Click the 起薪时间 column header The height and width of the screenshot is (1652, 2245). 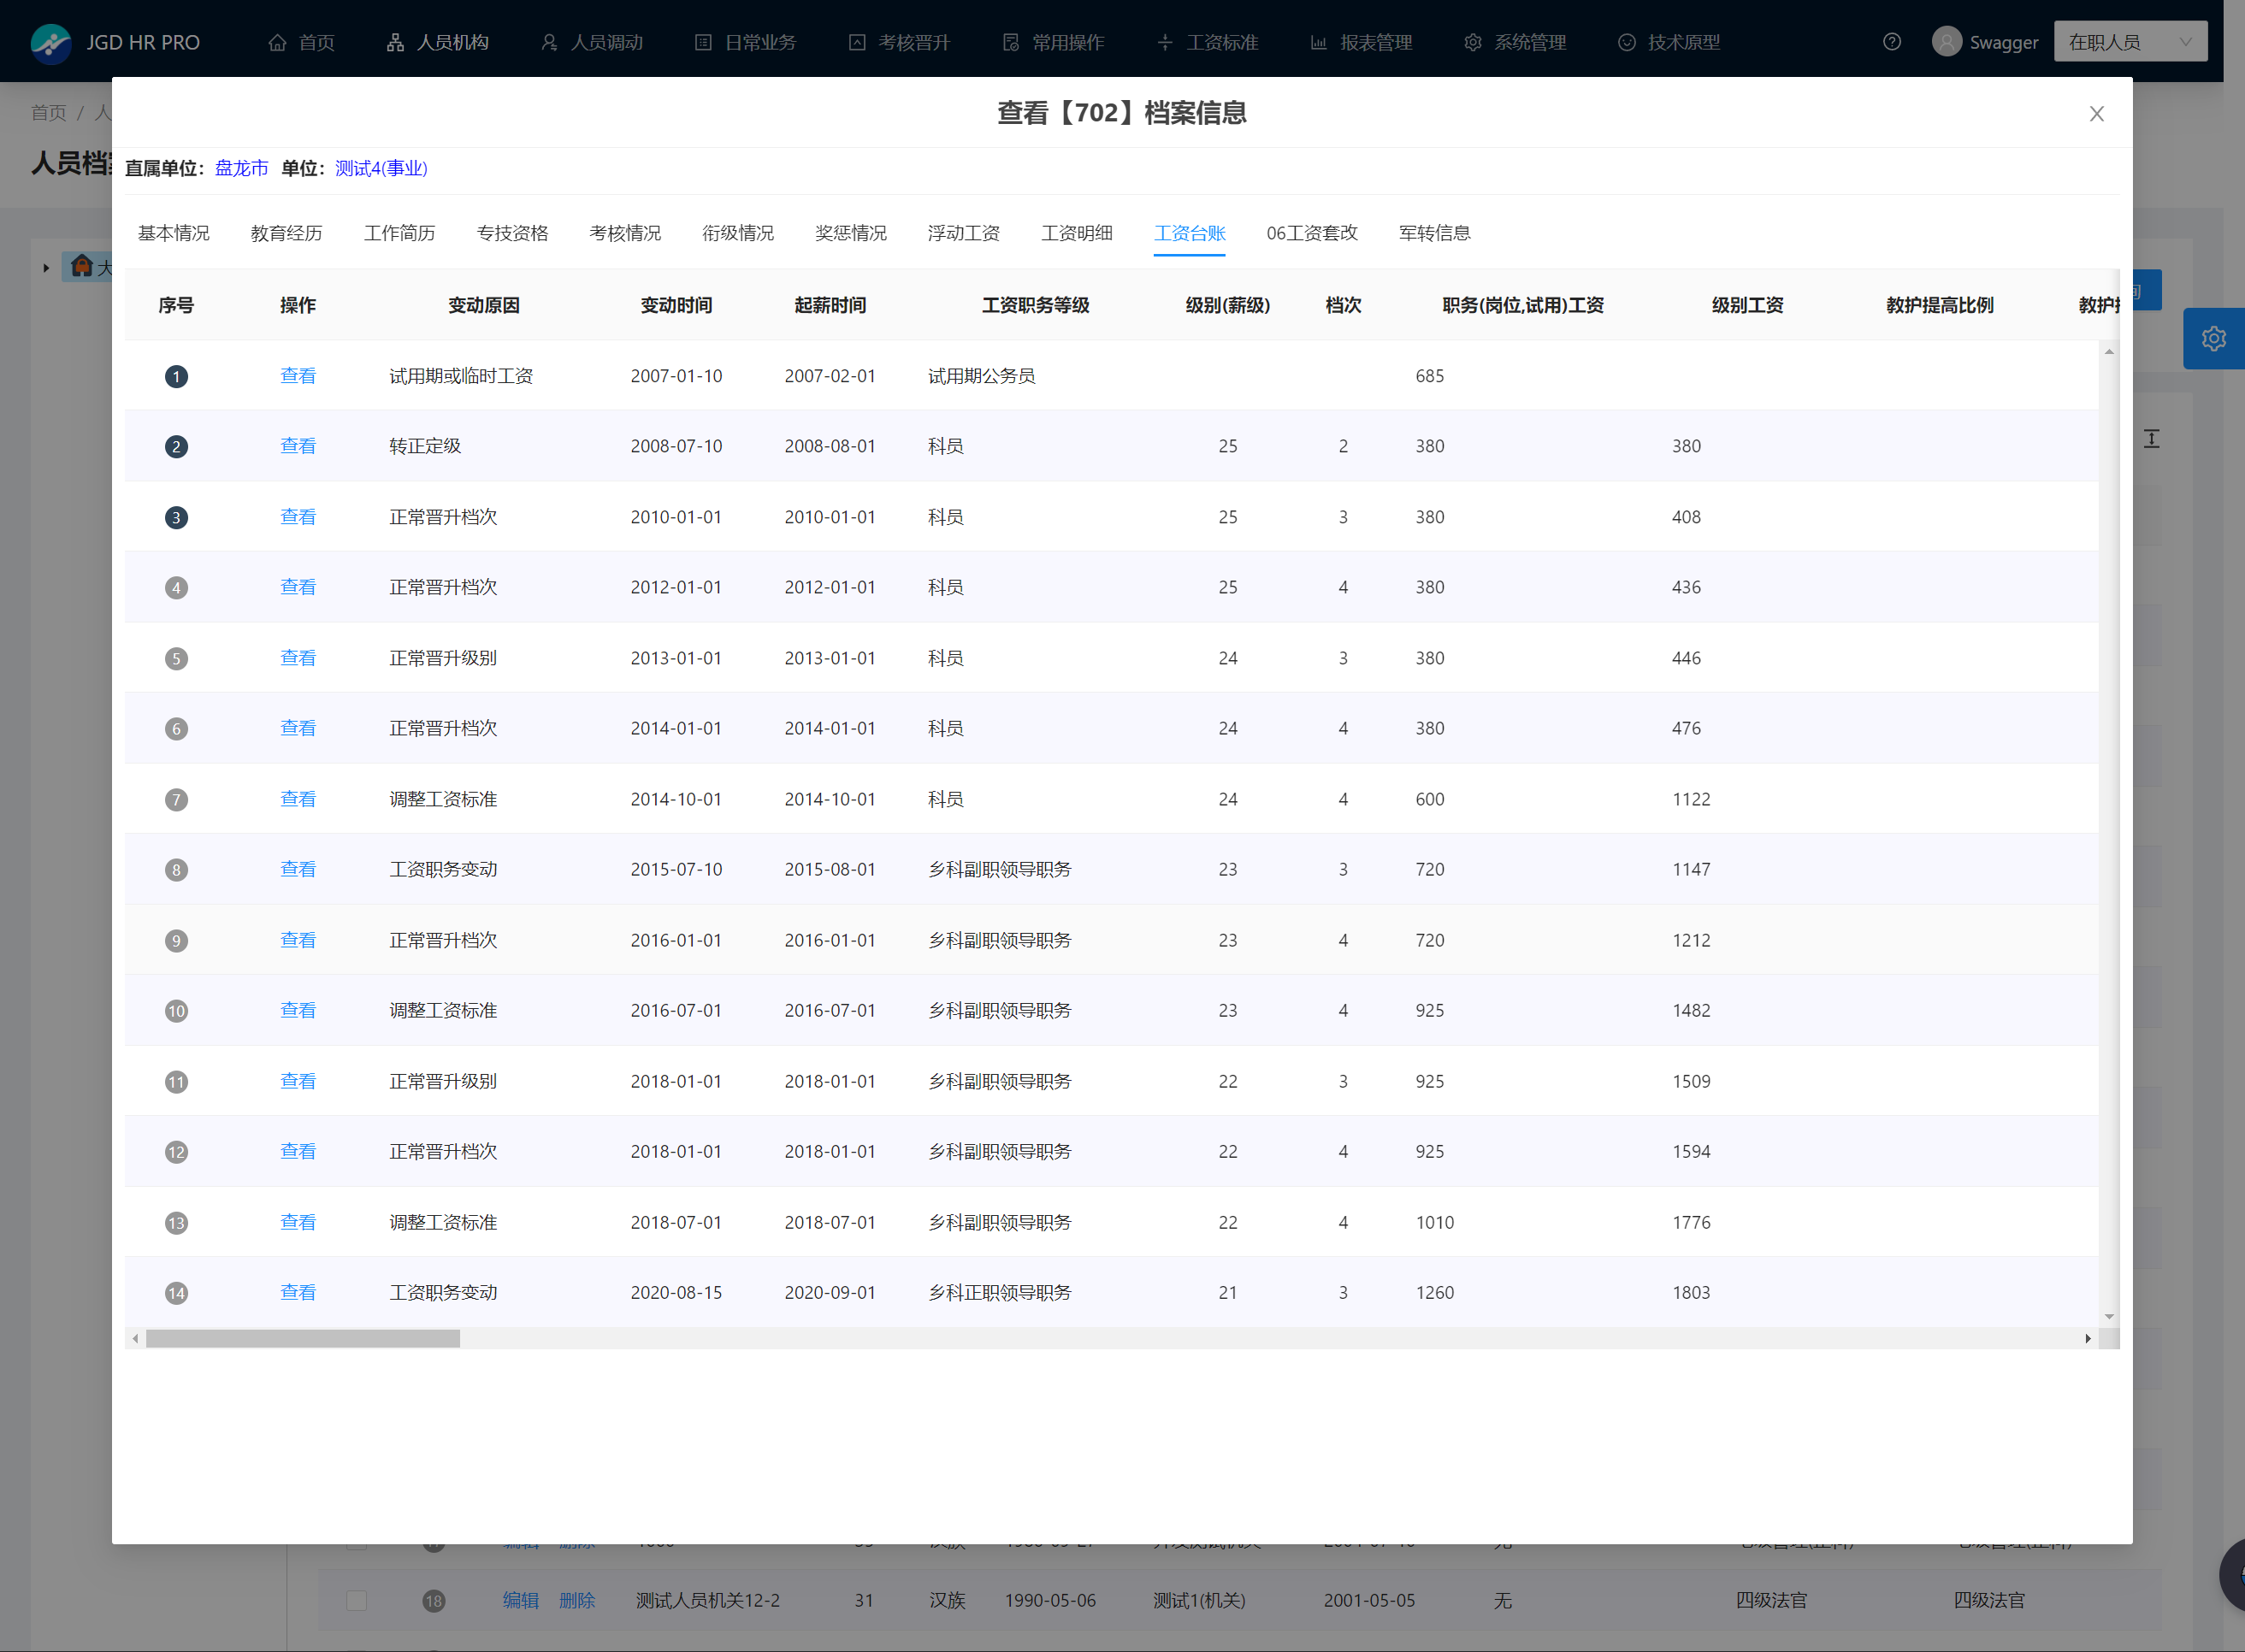click(x=830, y=305)
